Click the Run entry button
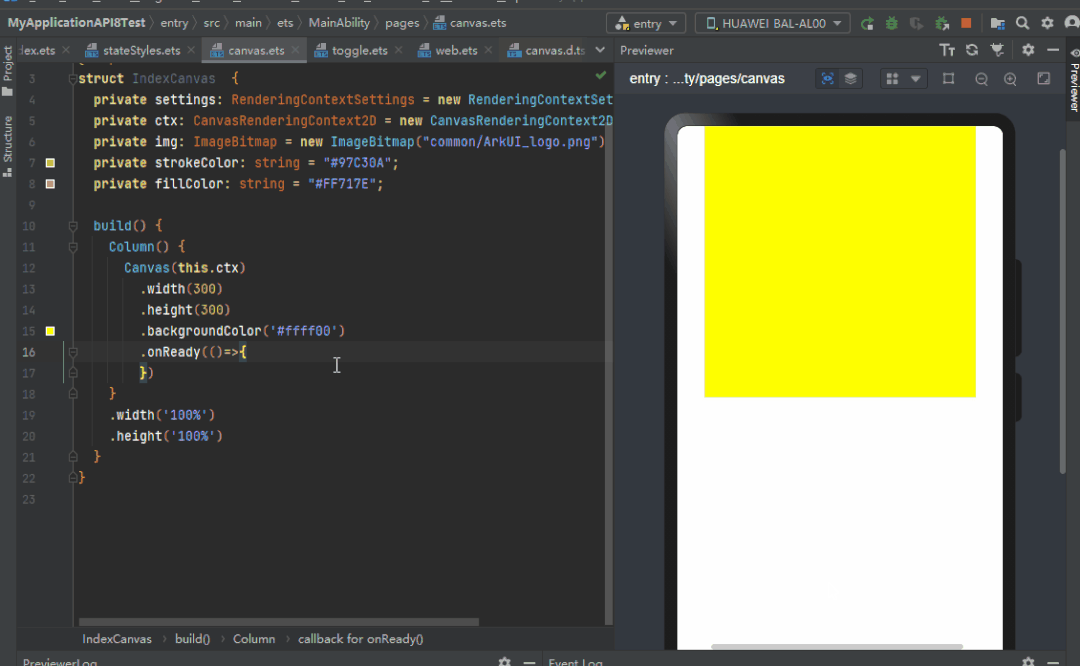This screenshot has height=666, width=1080. [867, 23]
